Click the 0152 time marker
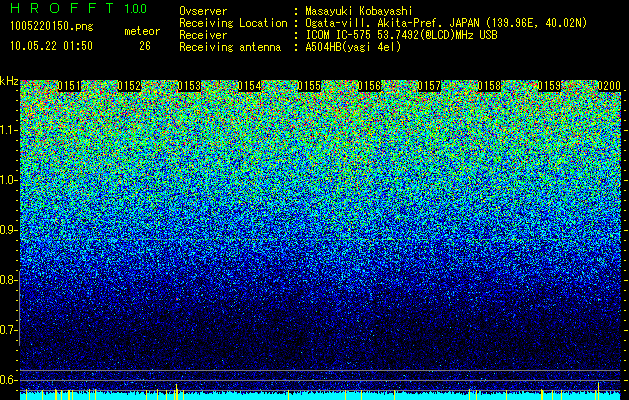The height and width of the screenshot is (400, 629). 129,86
